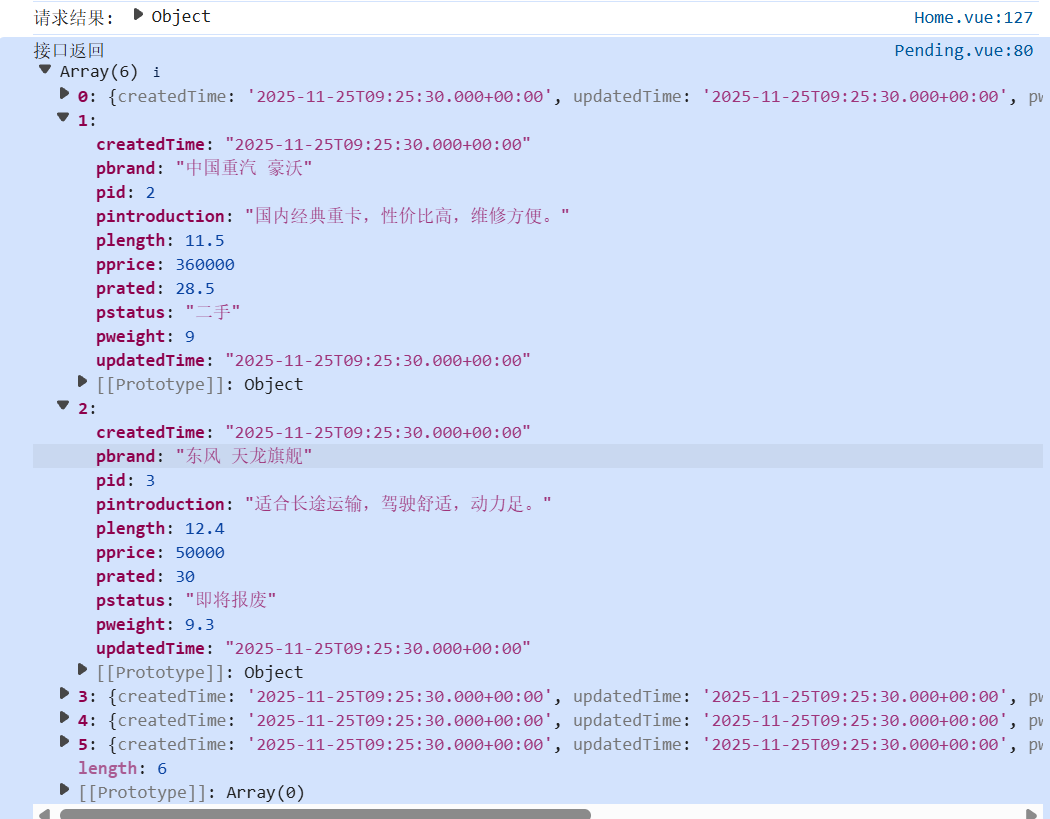This screenshot has height=819, width=1050.
Task: Select pbrand value "东风 天龙旗舰"
Action: click(244, 456)
